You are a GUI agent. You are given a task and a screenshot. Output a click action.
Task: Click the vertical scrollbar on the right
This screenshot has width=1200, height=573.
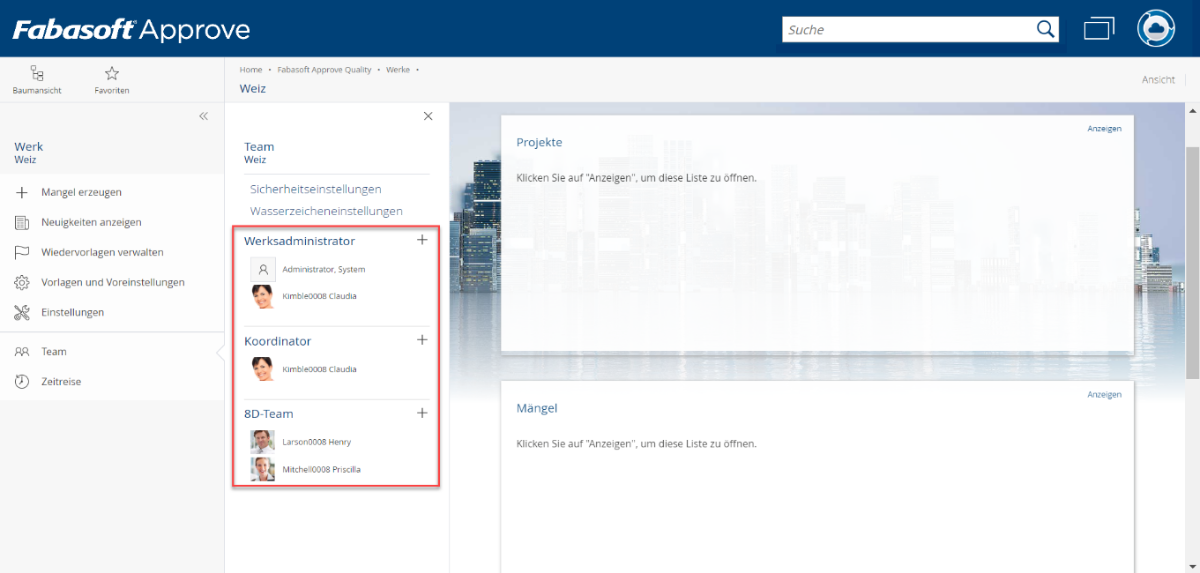pyautogui.click(x=1192, y=262)
